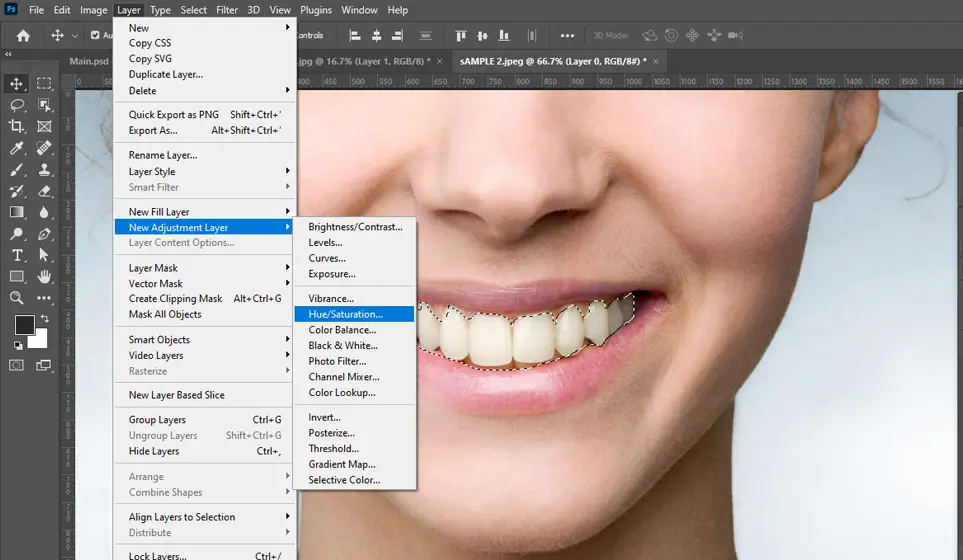The width and height of the screenshot is (963, 560).
Task: Open Move tool preset picker arrow
Action: pyautogui.click(x=74, y=36)
